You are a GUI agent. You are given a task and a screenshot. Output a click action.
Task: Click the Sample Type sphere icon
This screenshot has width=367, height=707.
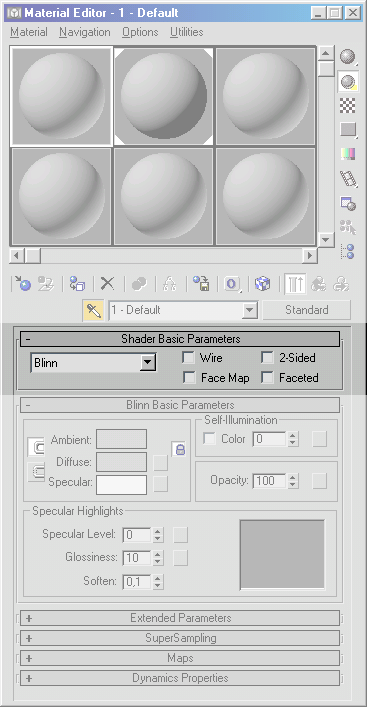click(347, 56)
